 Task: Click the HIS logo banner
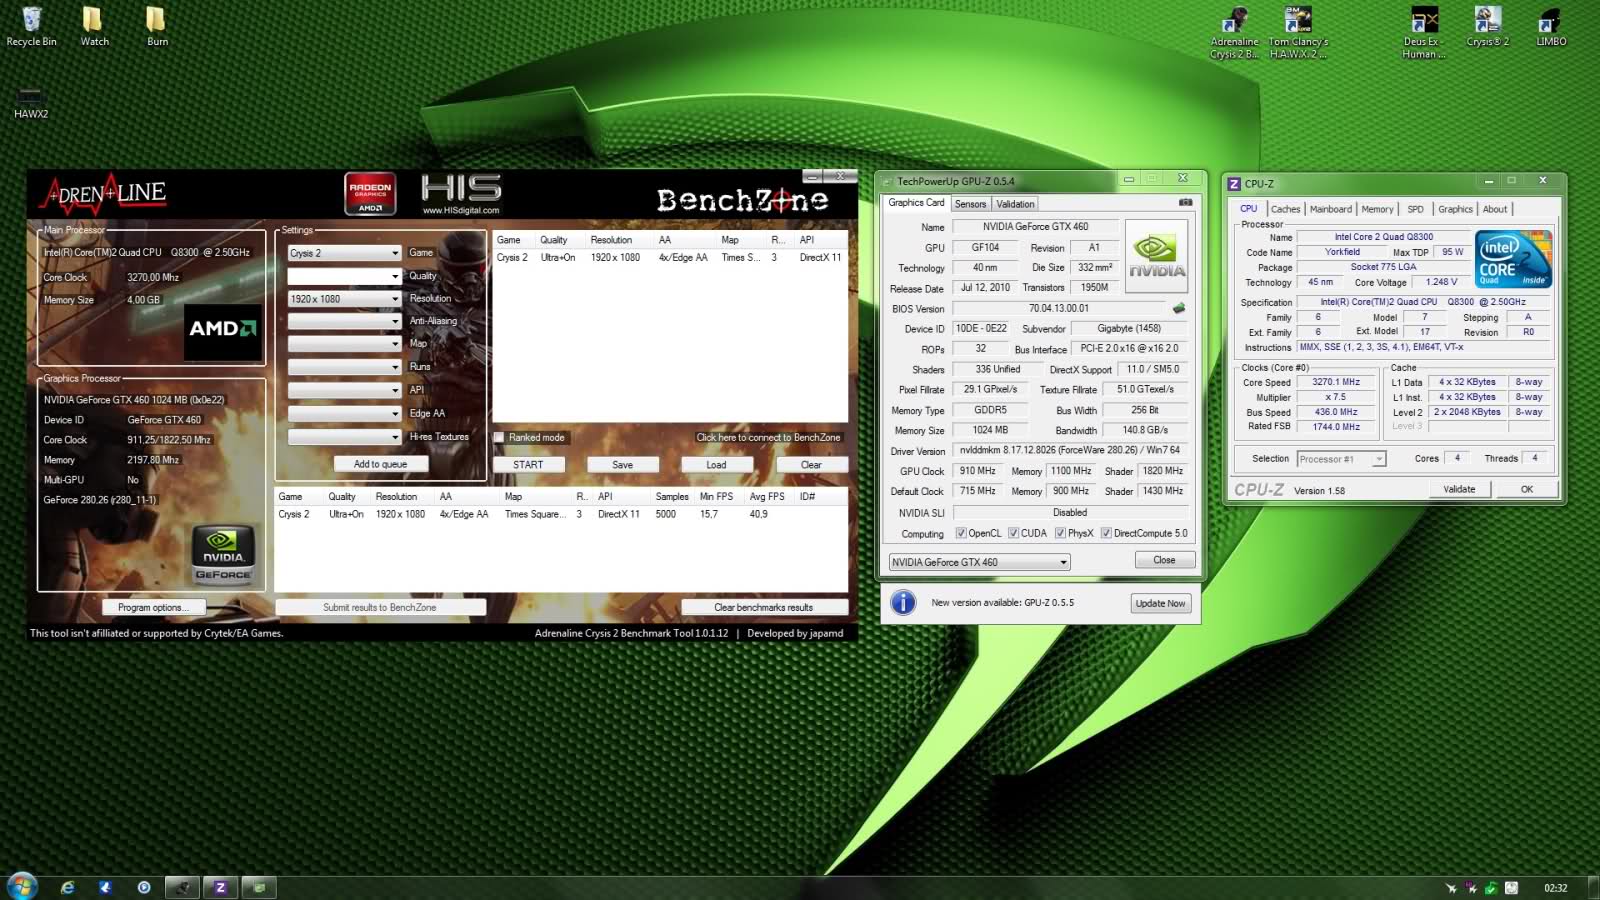point(461,188)
